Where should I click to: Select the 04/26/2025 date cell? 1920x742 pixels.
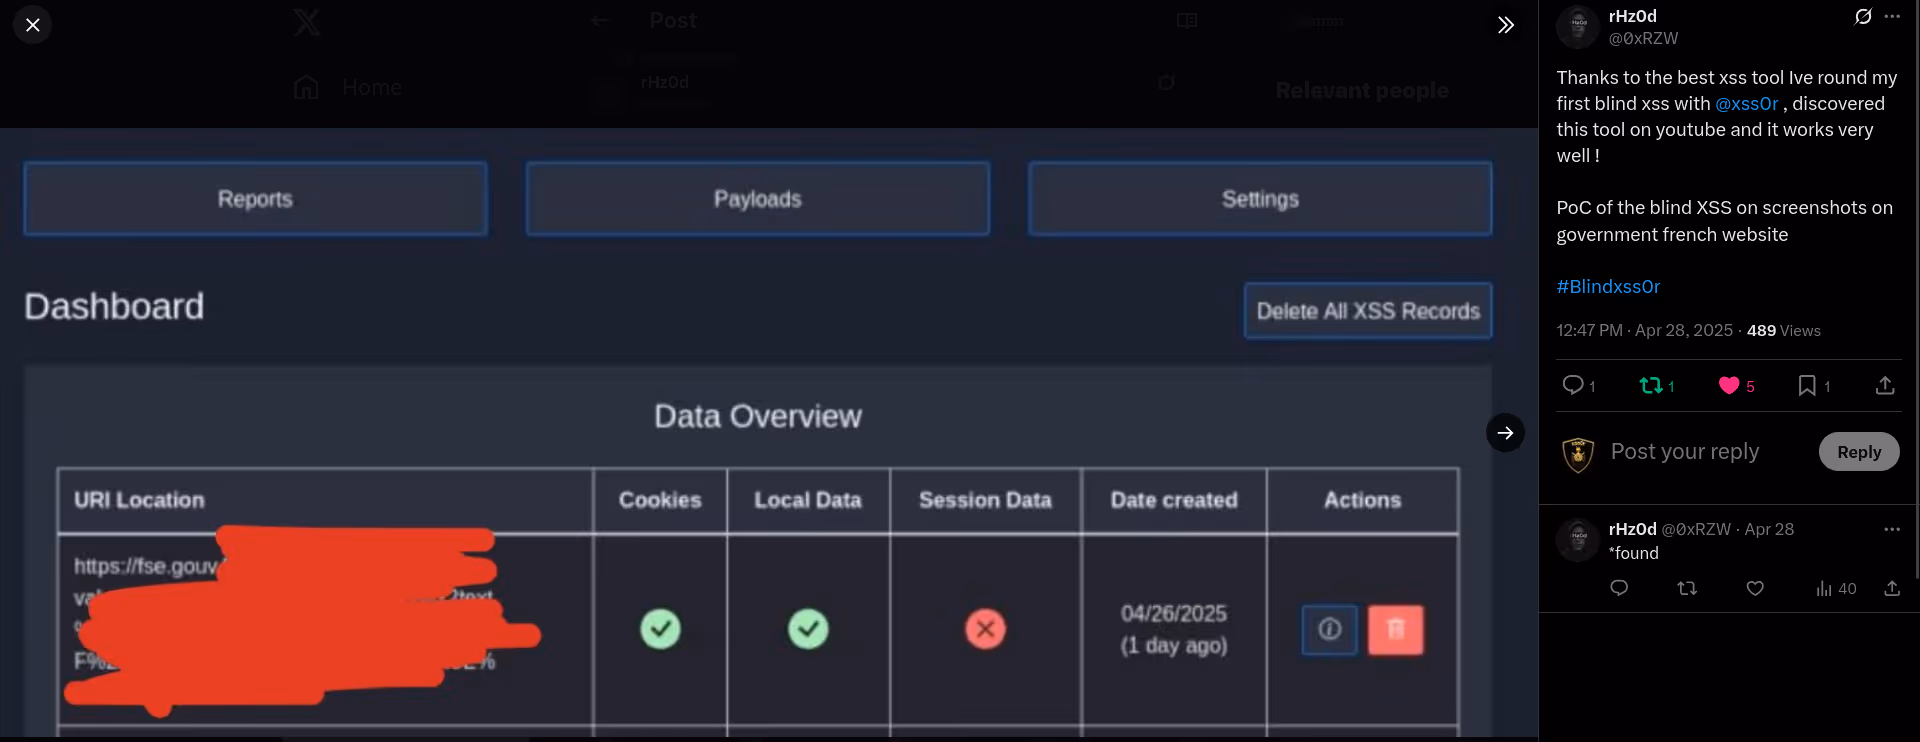coord(1174,629)
